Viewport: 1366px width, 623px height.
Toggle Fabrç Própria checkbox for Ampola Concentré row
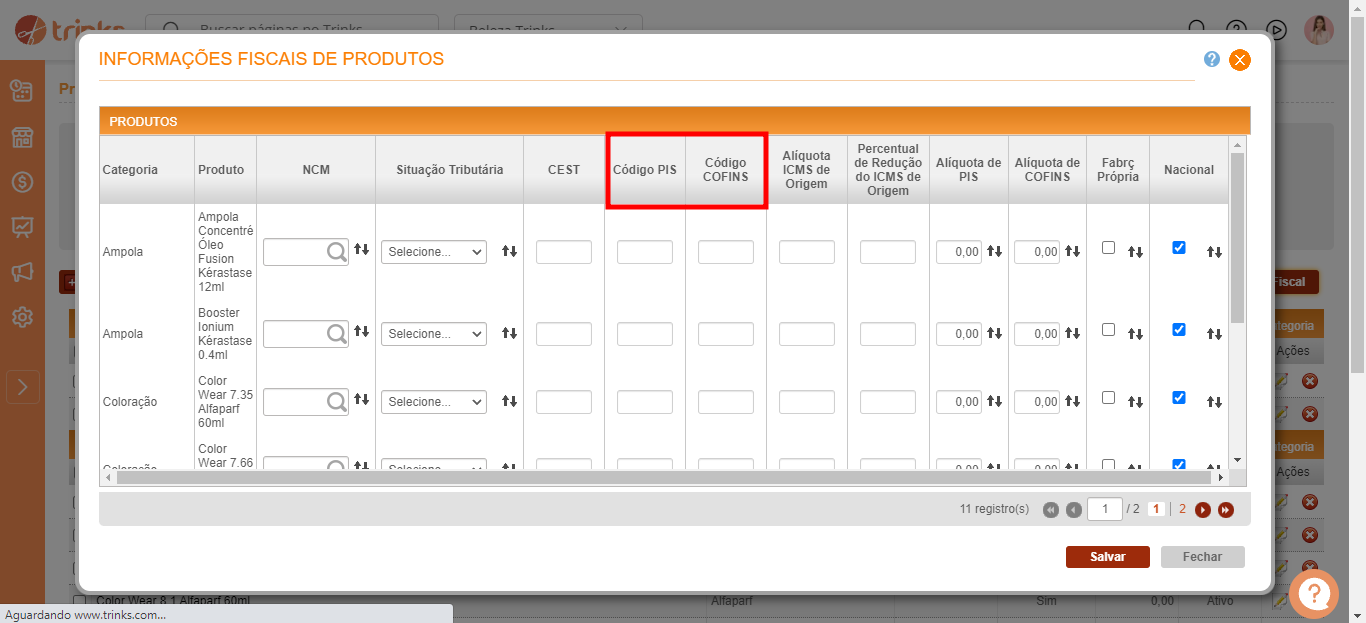(1108, 248)
